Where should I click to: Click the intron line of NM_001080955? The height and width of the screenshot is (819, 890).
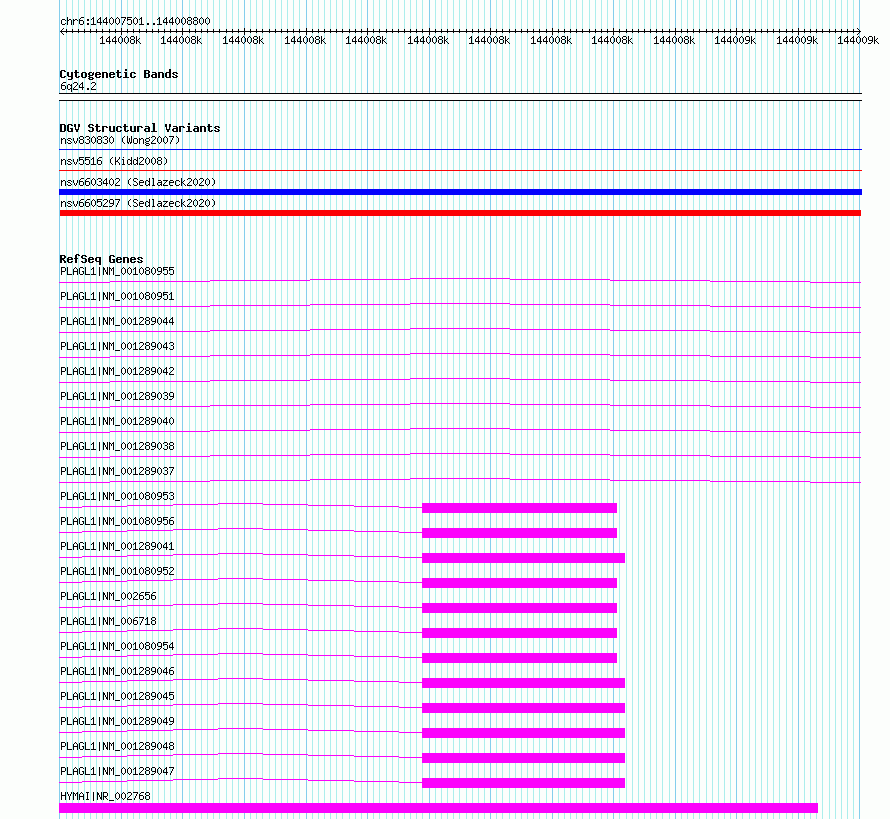point(460,279)
